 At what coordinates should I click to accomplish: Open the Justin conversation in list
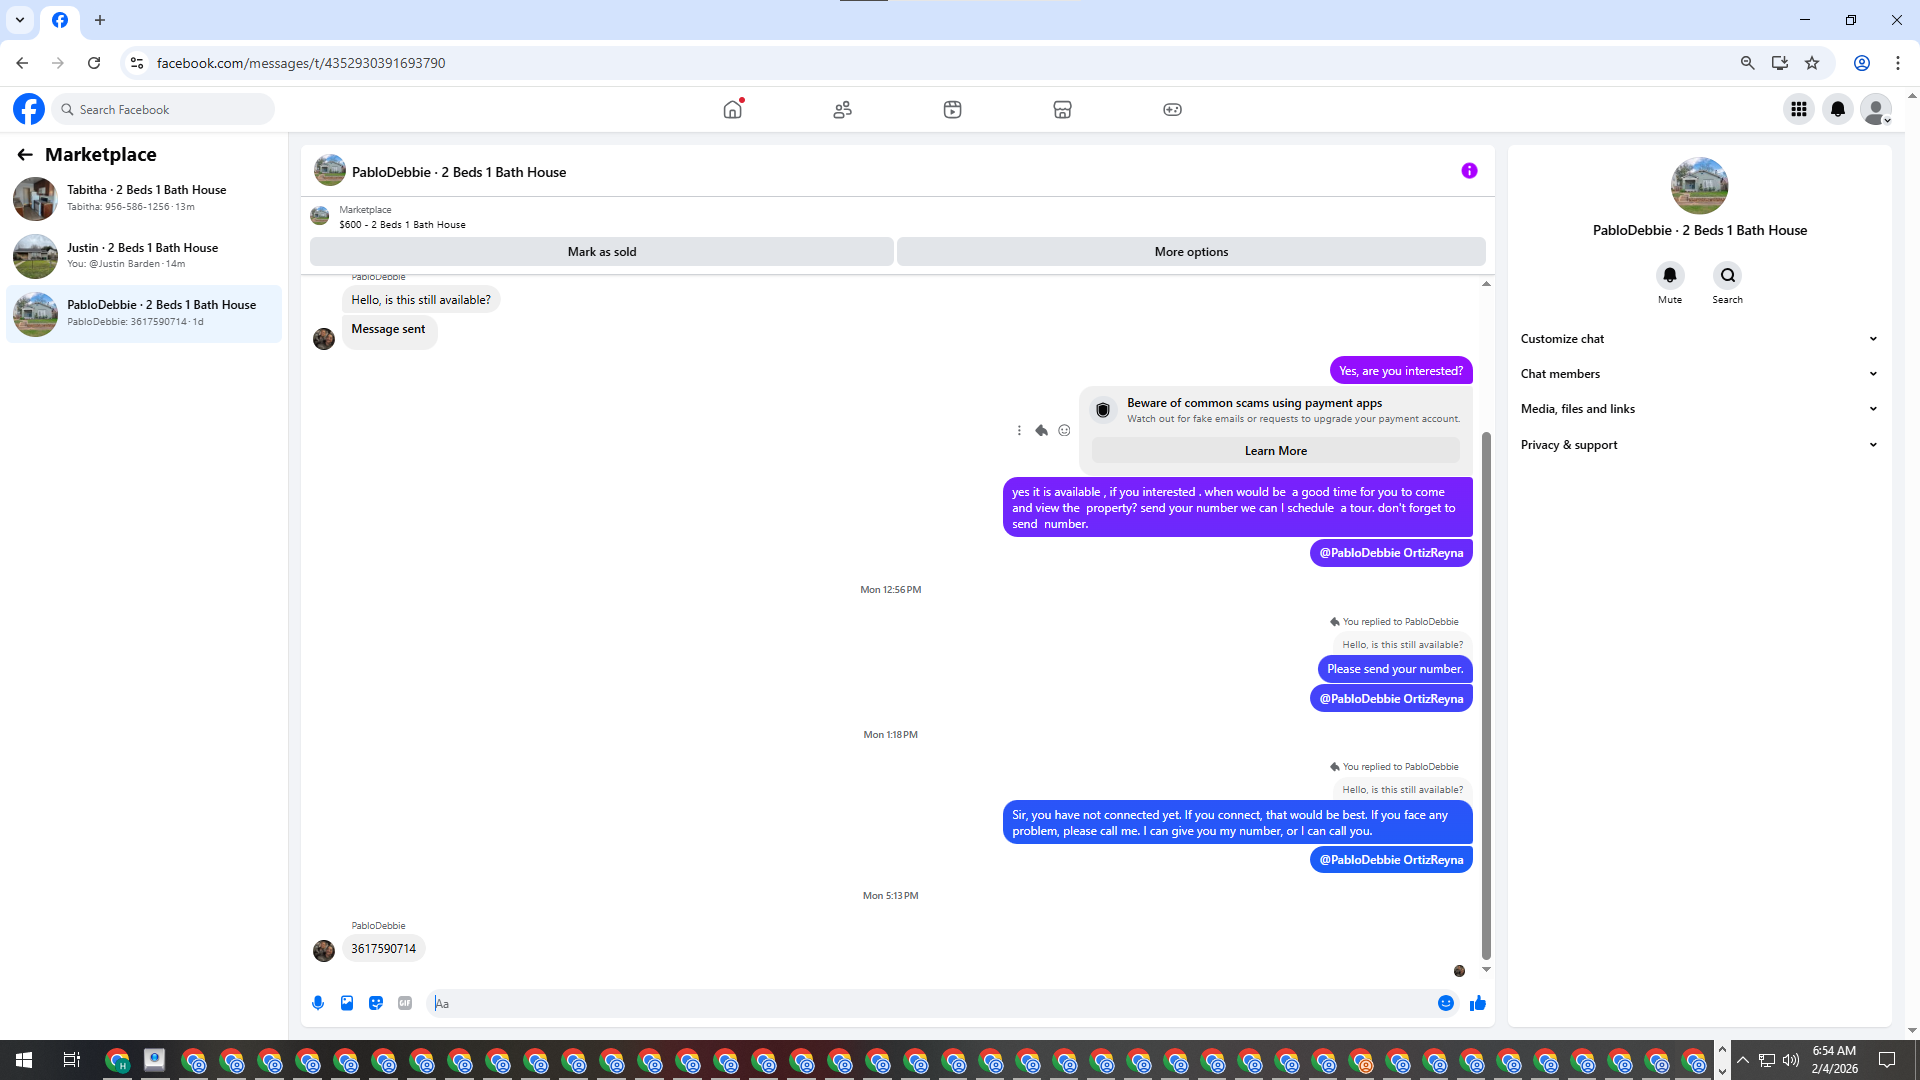click(144, 256)
